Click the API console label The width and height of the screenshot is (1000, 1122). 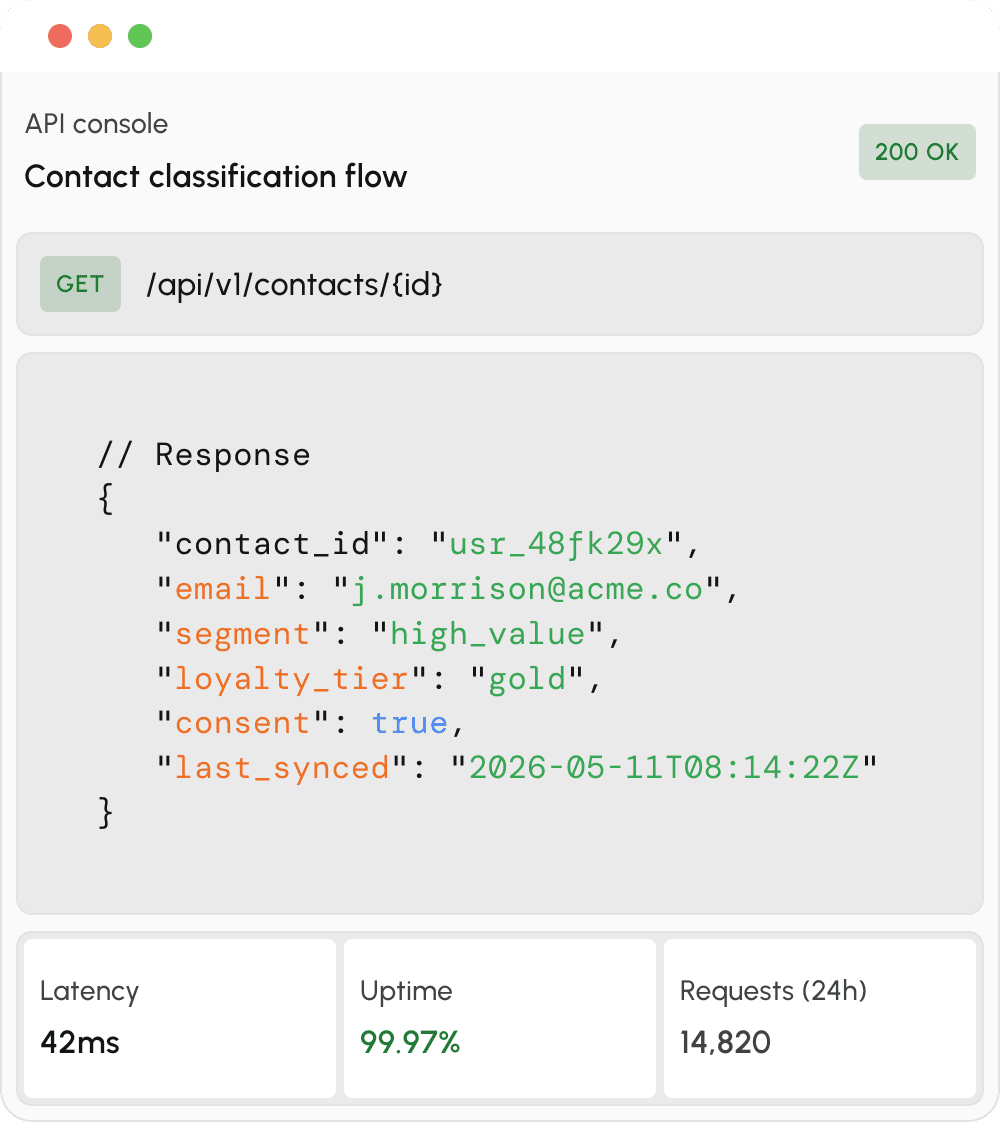(x=97, y=124)
